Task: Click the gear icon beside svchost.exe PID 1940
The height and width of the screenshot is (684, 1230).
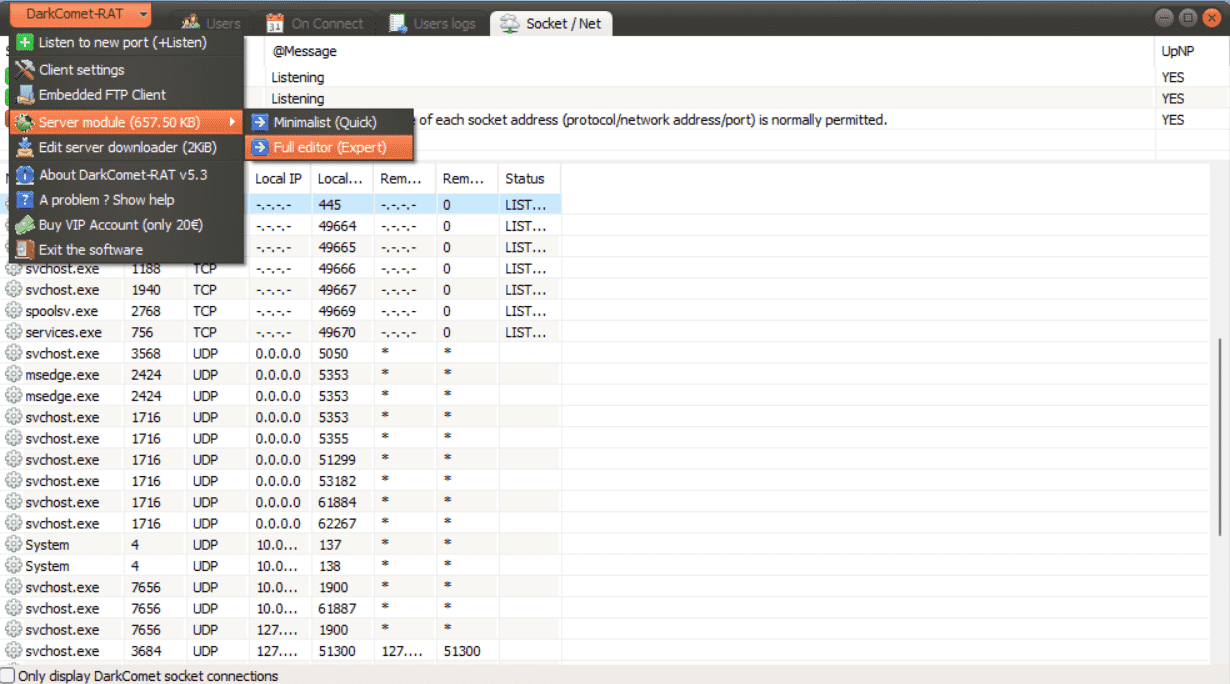Action: pos(14,290)
